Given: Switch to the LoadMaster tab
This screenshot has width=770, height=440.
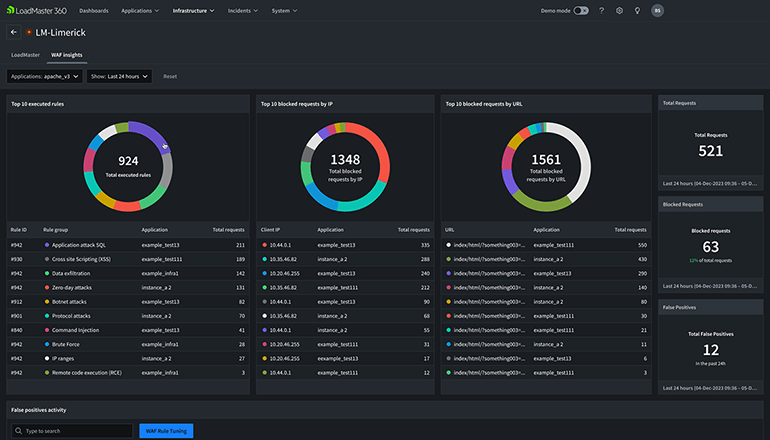Looking at the screenshot, I should coord(25,55).
